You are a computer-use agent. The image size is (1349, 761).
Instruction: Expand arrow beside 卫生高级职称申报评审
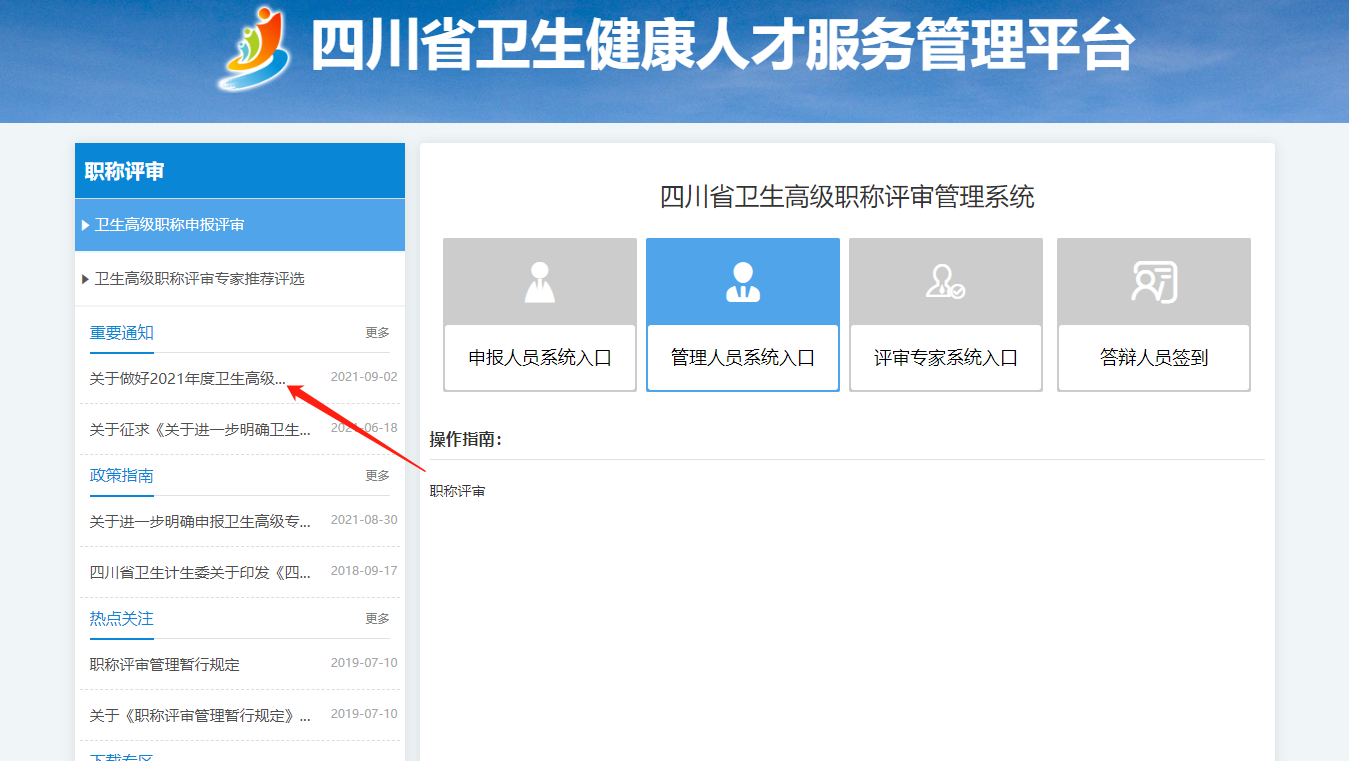pos(85,225)
